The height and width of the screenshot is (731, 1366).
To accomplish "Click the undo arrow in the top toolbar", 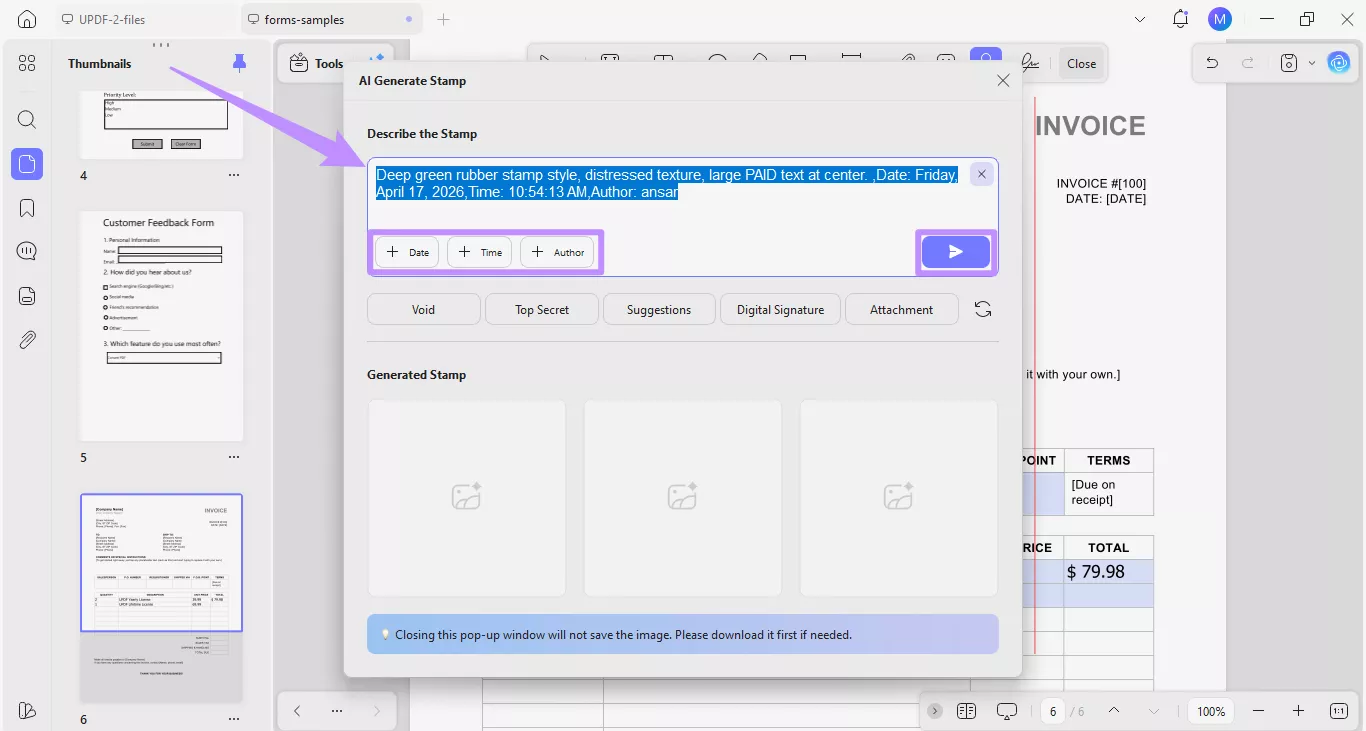I will [x=1211, y=62].
